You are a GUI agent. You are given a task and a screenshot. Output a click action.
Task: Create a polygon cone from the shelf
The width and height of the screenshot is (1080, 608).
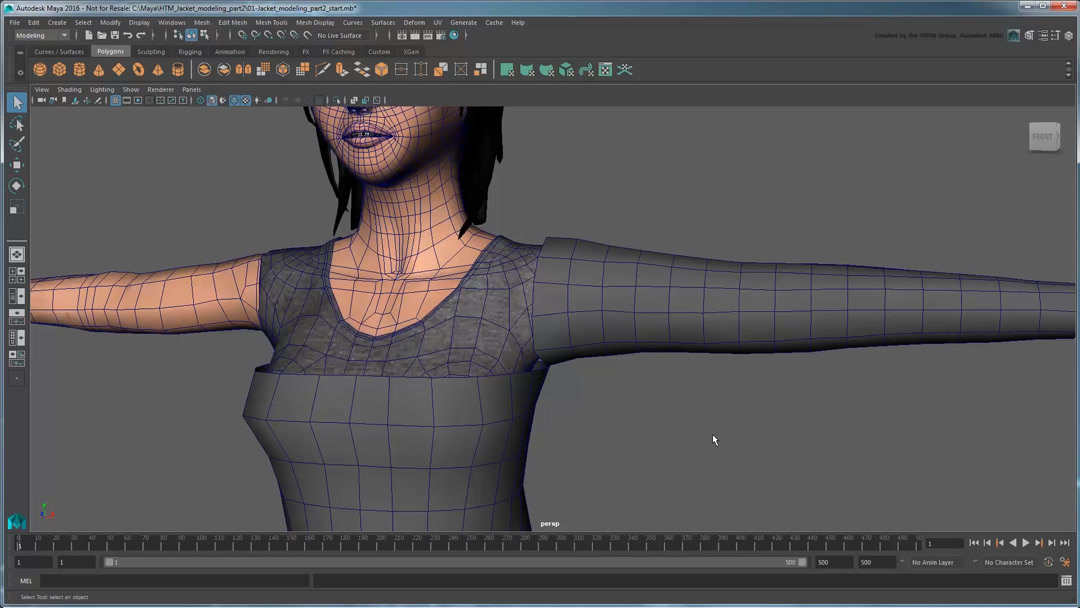tap(97, 69)
